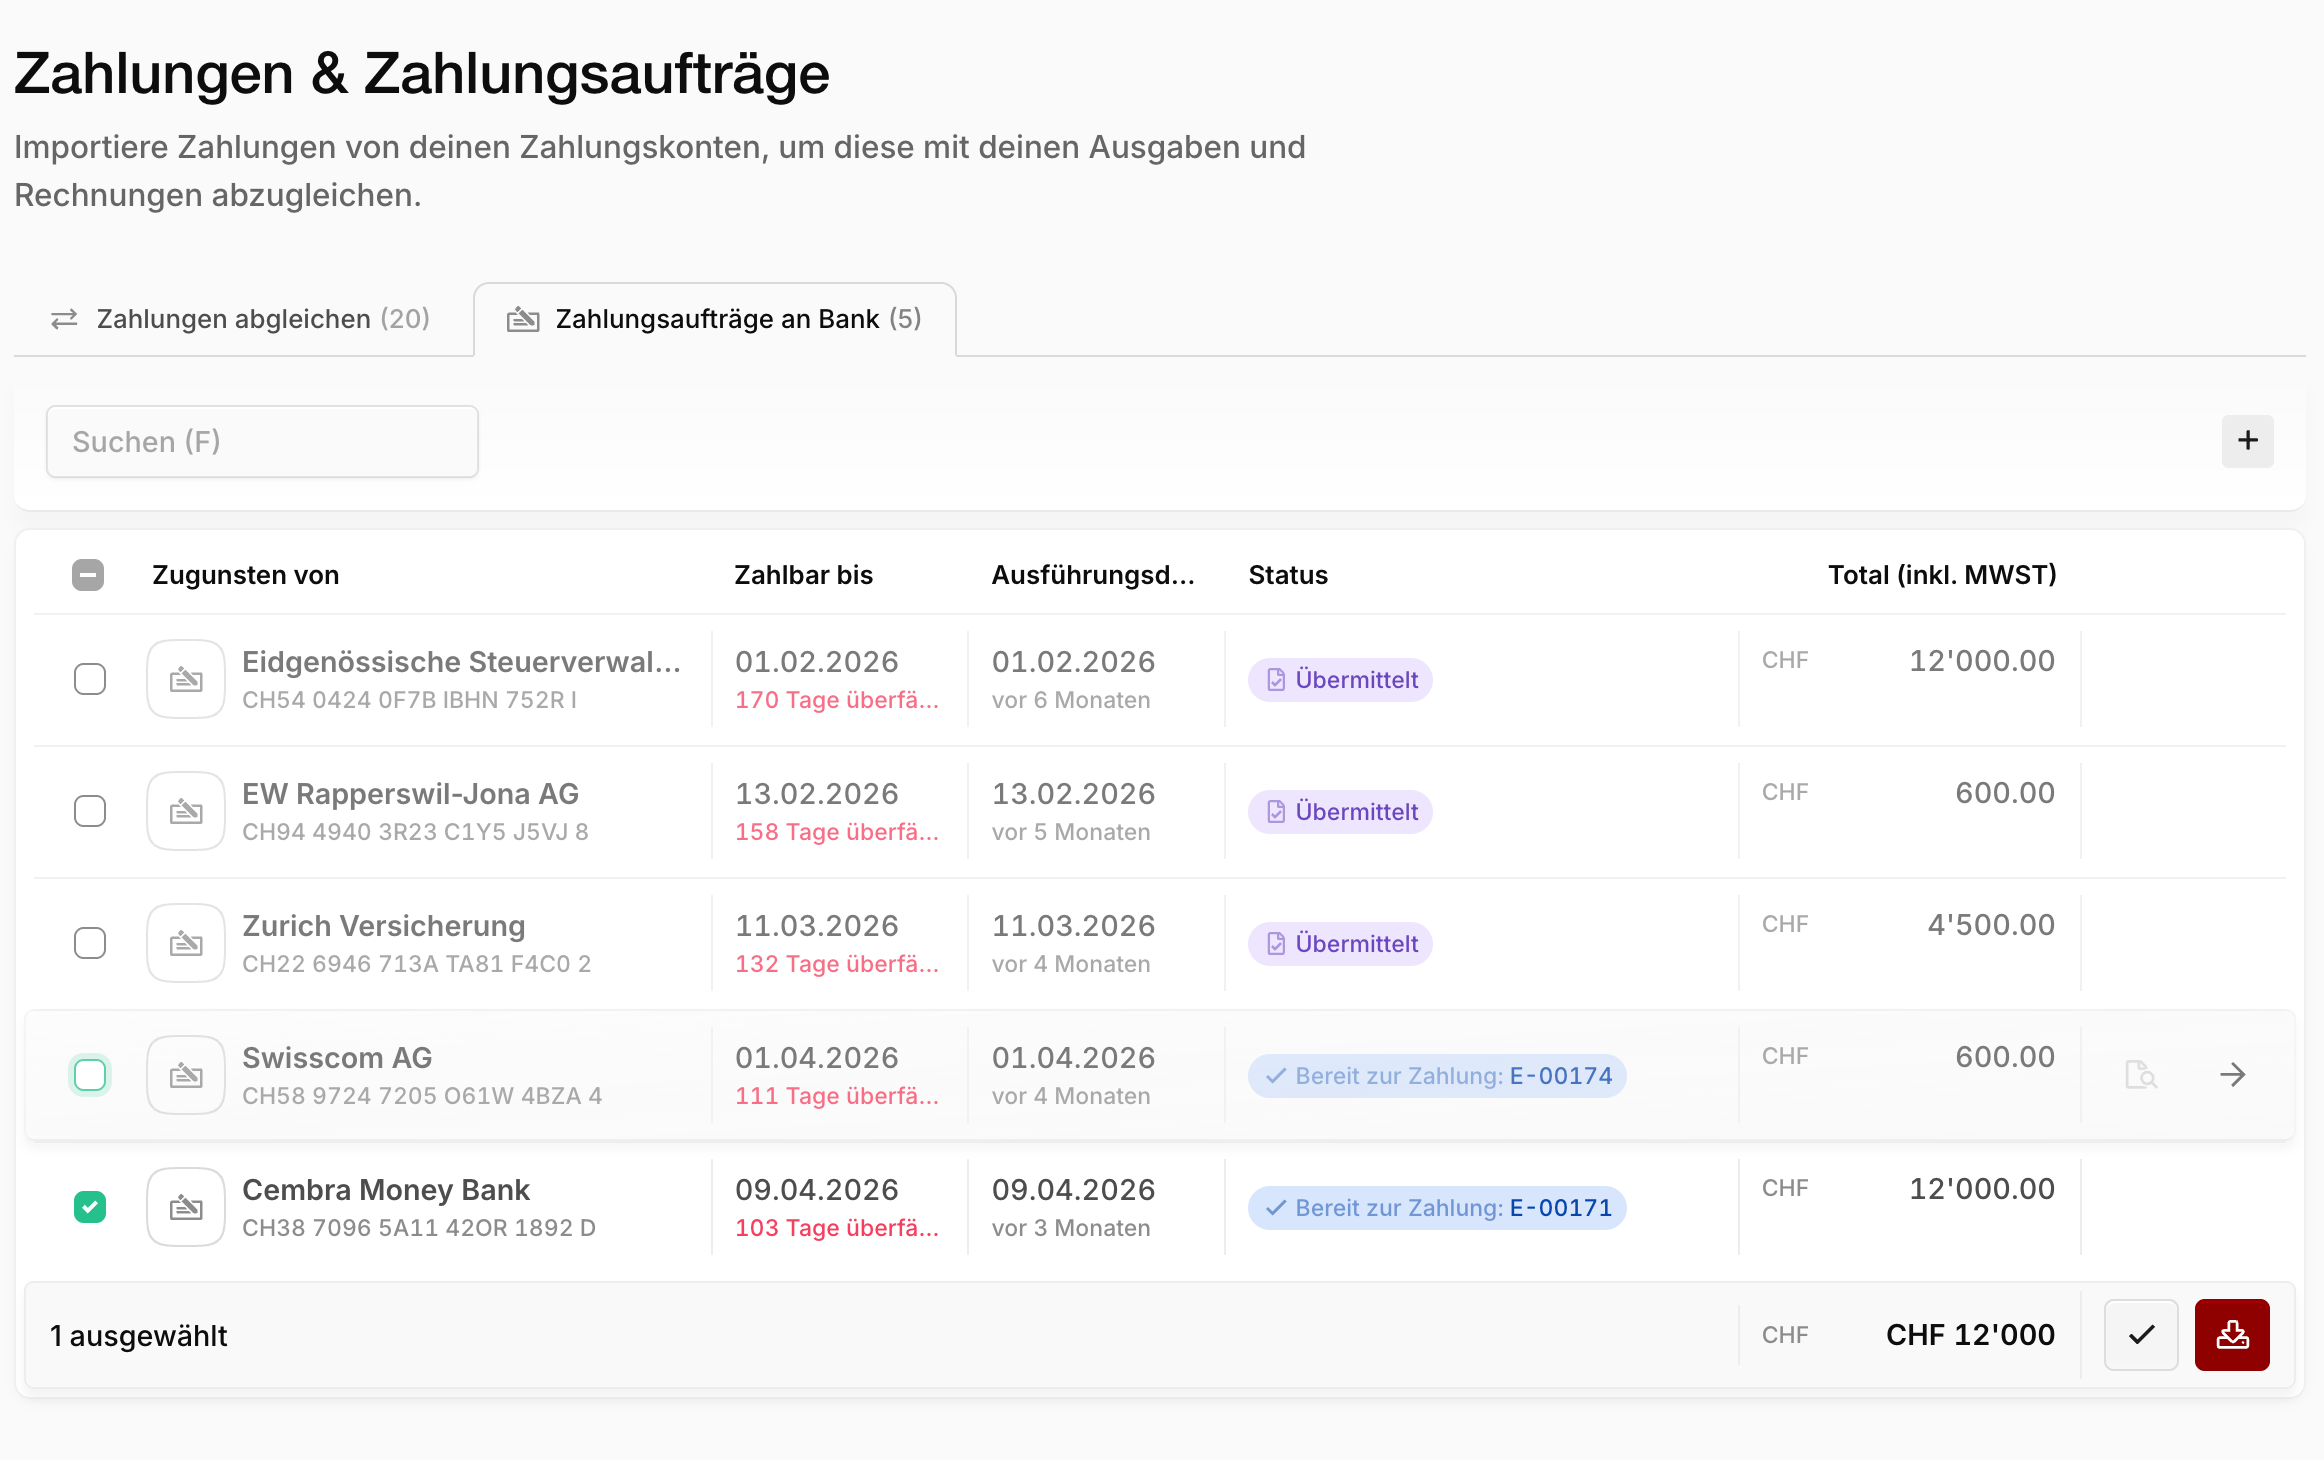This screenshot has width=2324, height=1460.
Task: Click the 170 Tage überfällig text
Action: [x=837, y=700]
